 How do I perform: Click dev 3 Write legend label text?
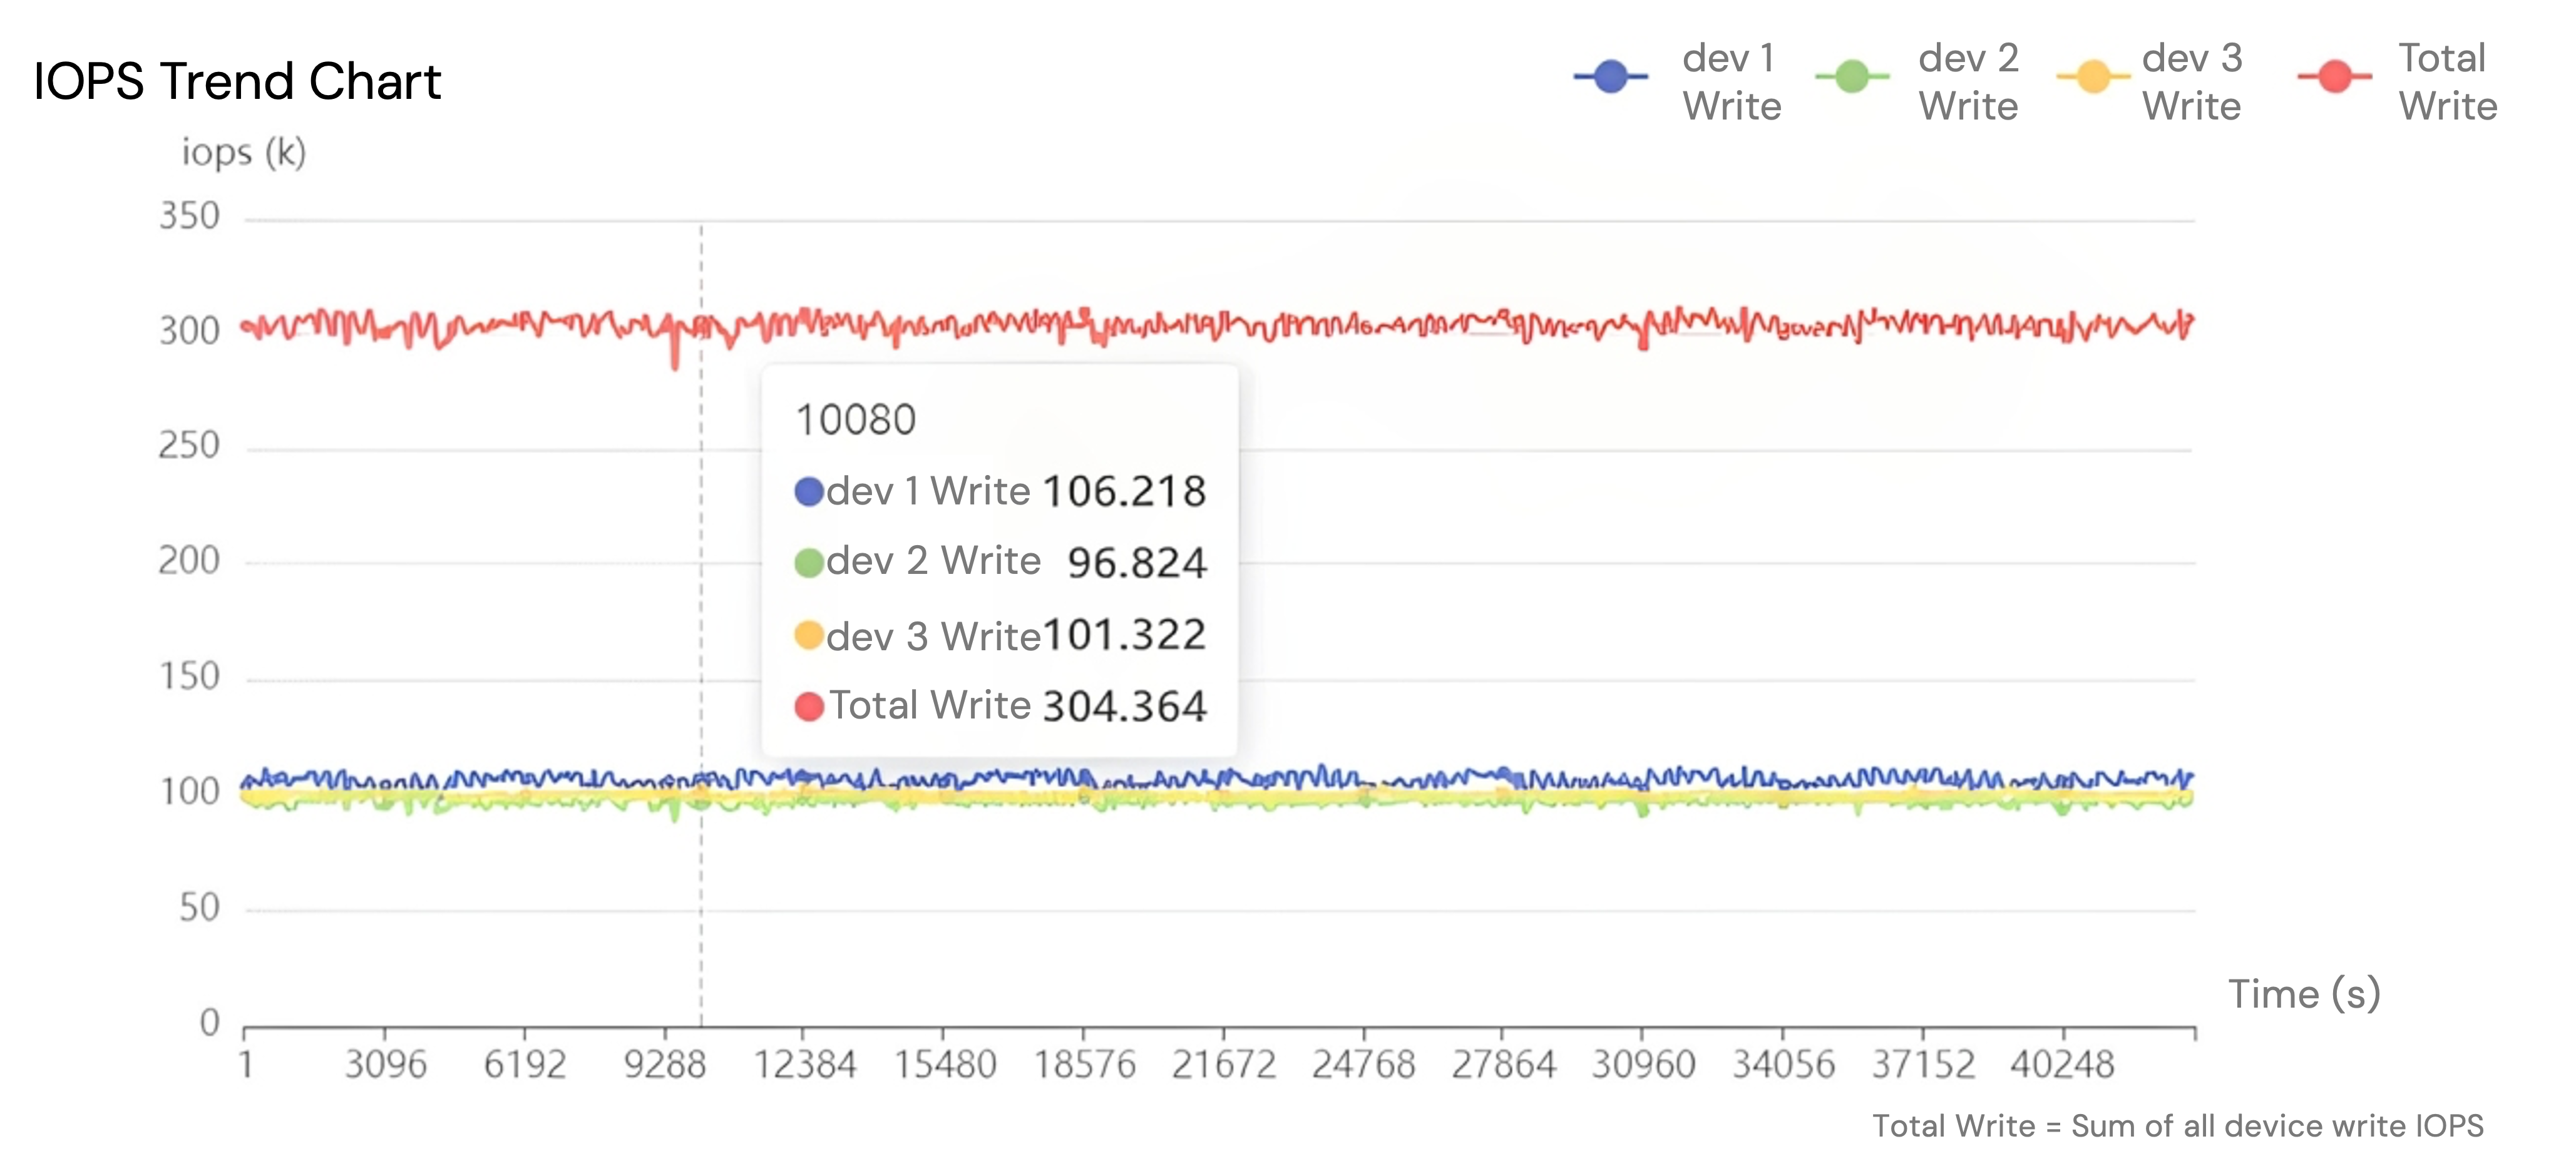pos(2191,82)
